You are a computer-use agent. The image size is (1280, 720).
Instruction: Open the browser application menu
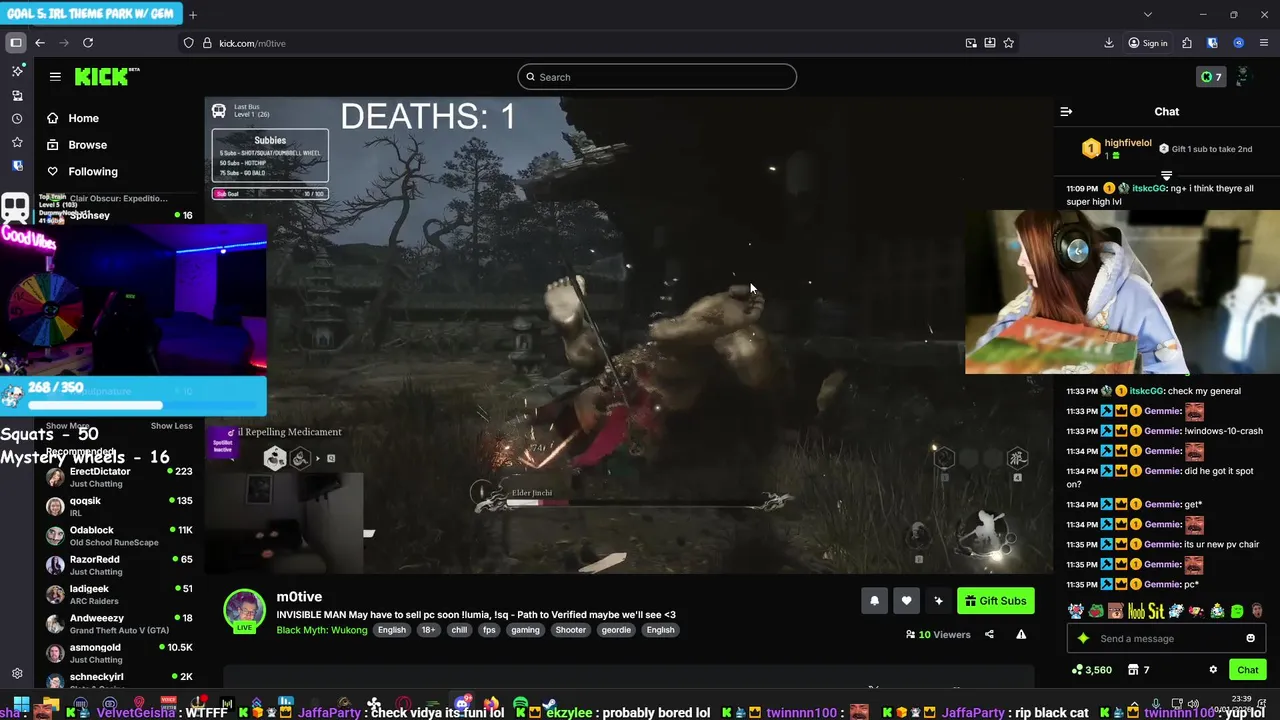1264,43
